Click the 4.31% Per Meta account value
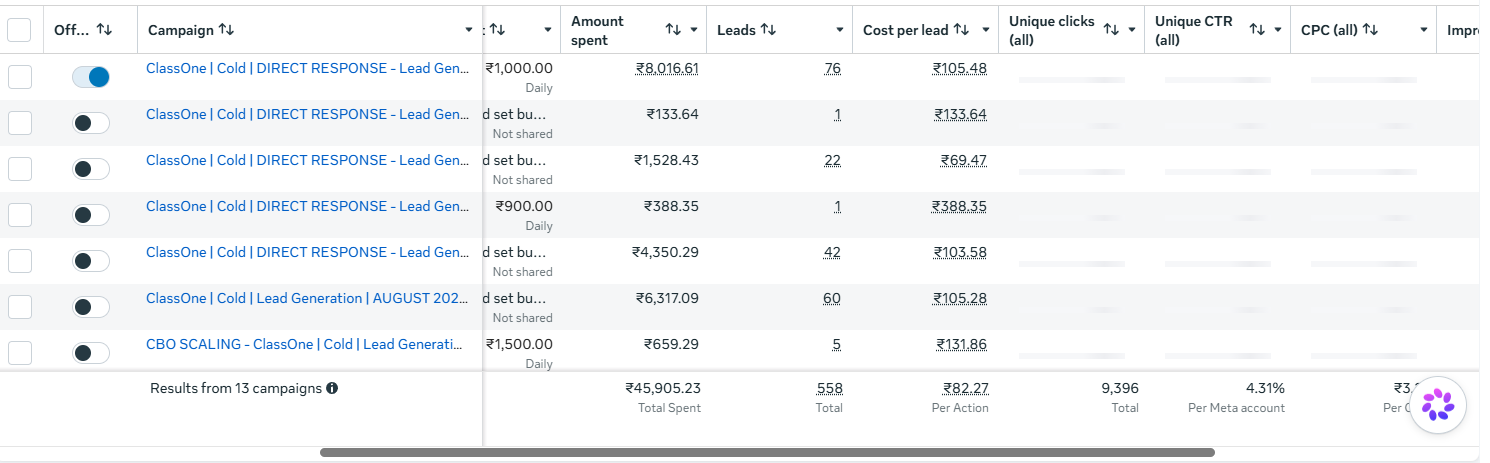The image size is (1490, 463). [1265, 388]
